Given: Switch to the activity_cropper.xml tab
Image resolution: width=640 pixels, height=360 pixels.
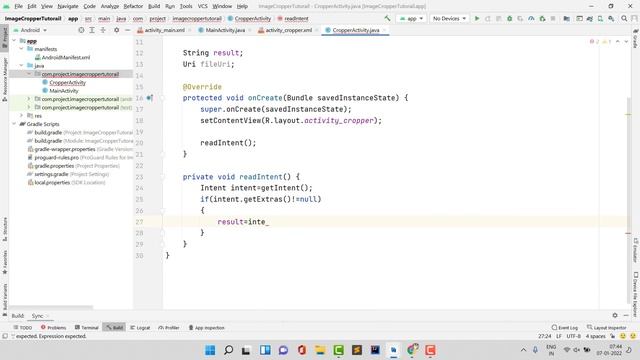Looking at the screenshot, I should (x=289, y=30).
